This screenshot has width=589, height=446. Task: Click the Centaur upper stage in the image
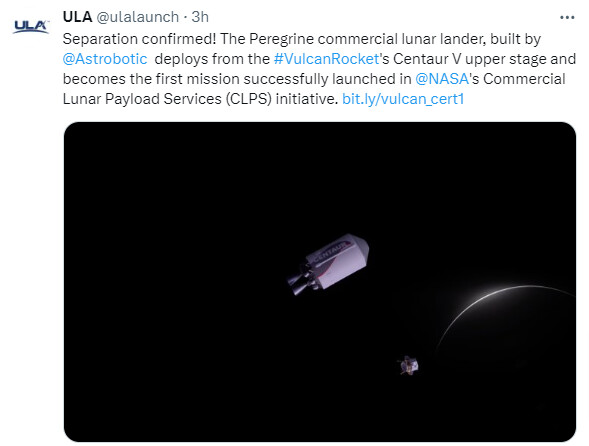pos(328,264)
